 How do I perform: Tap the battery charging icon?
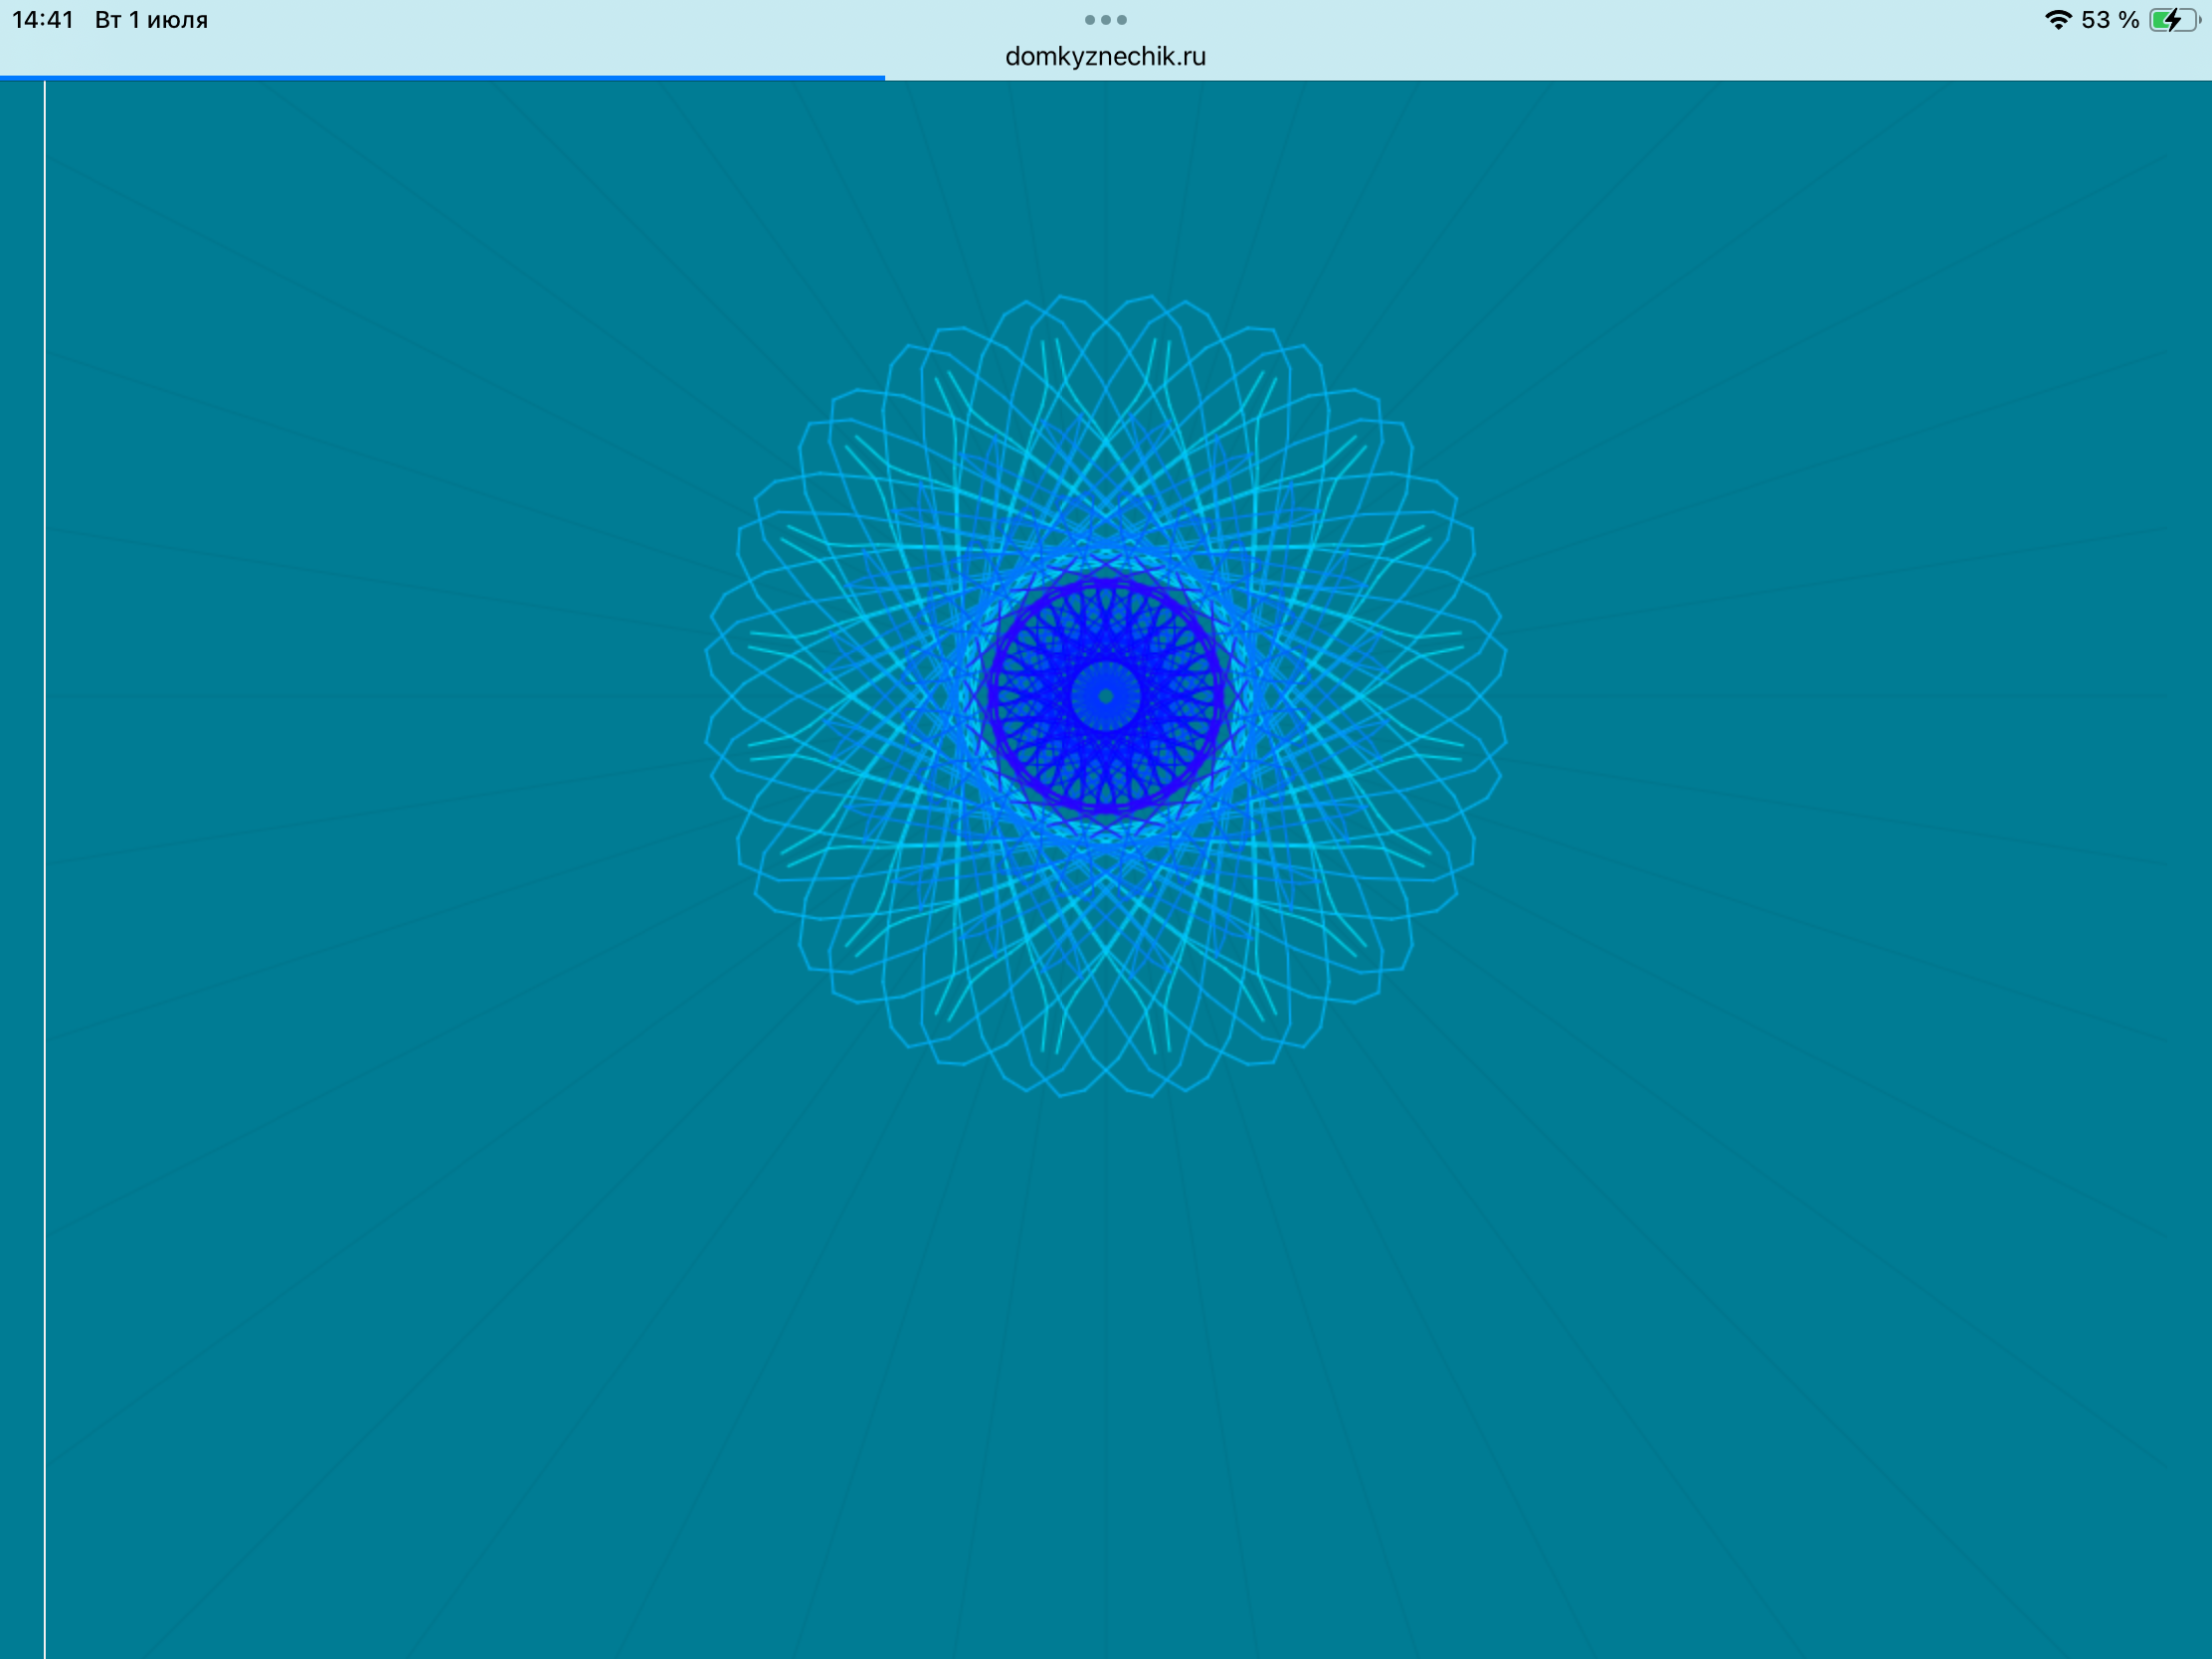(x=2174, y=20)
